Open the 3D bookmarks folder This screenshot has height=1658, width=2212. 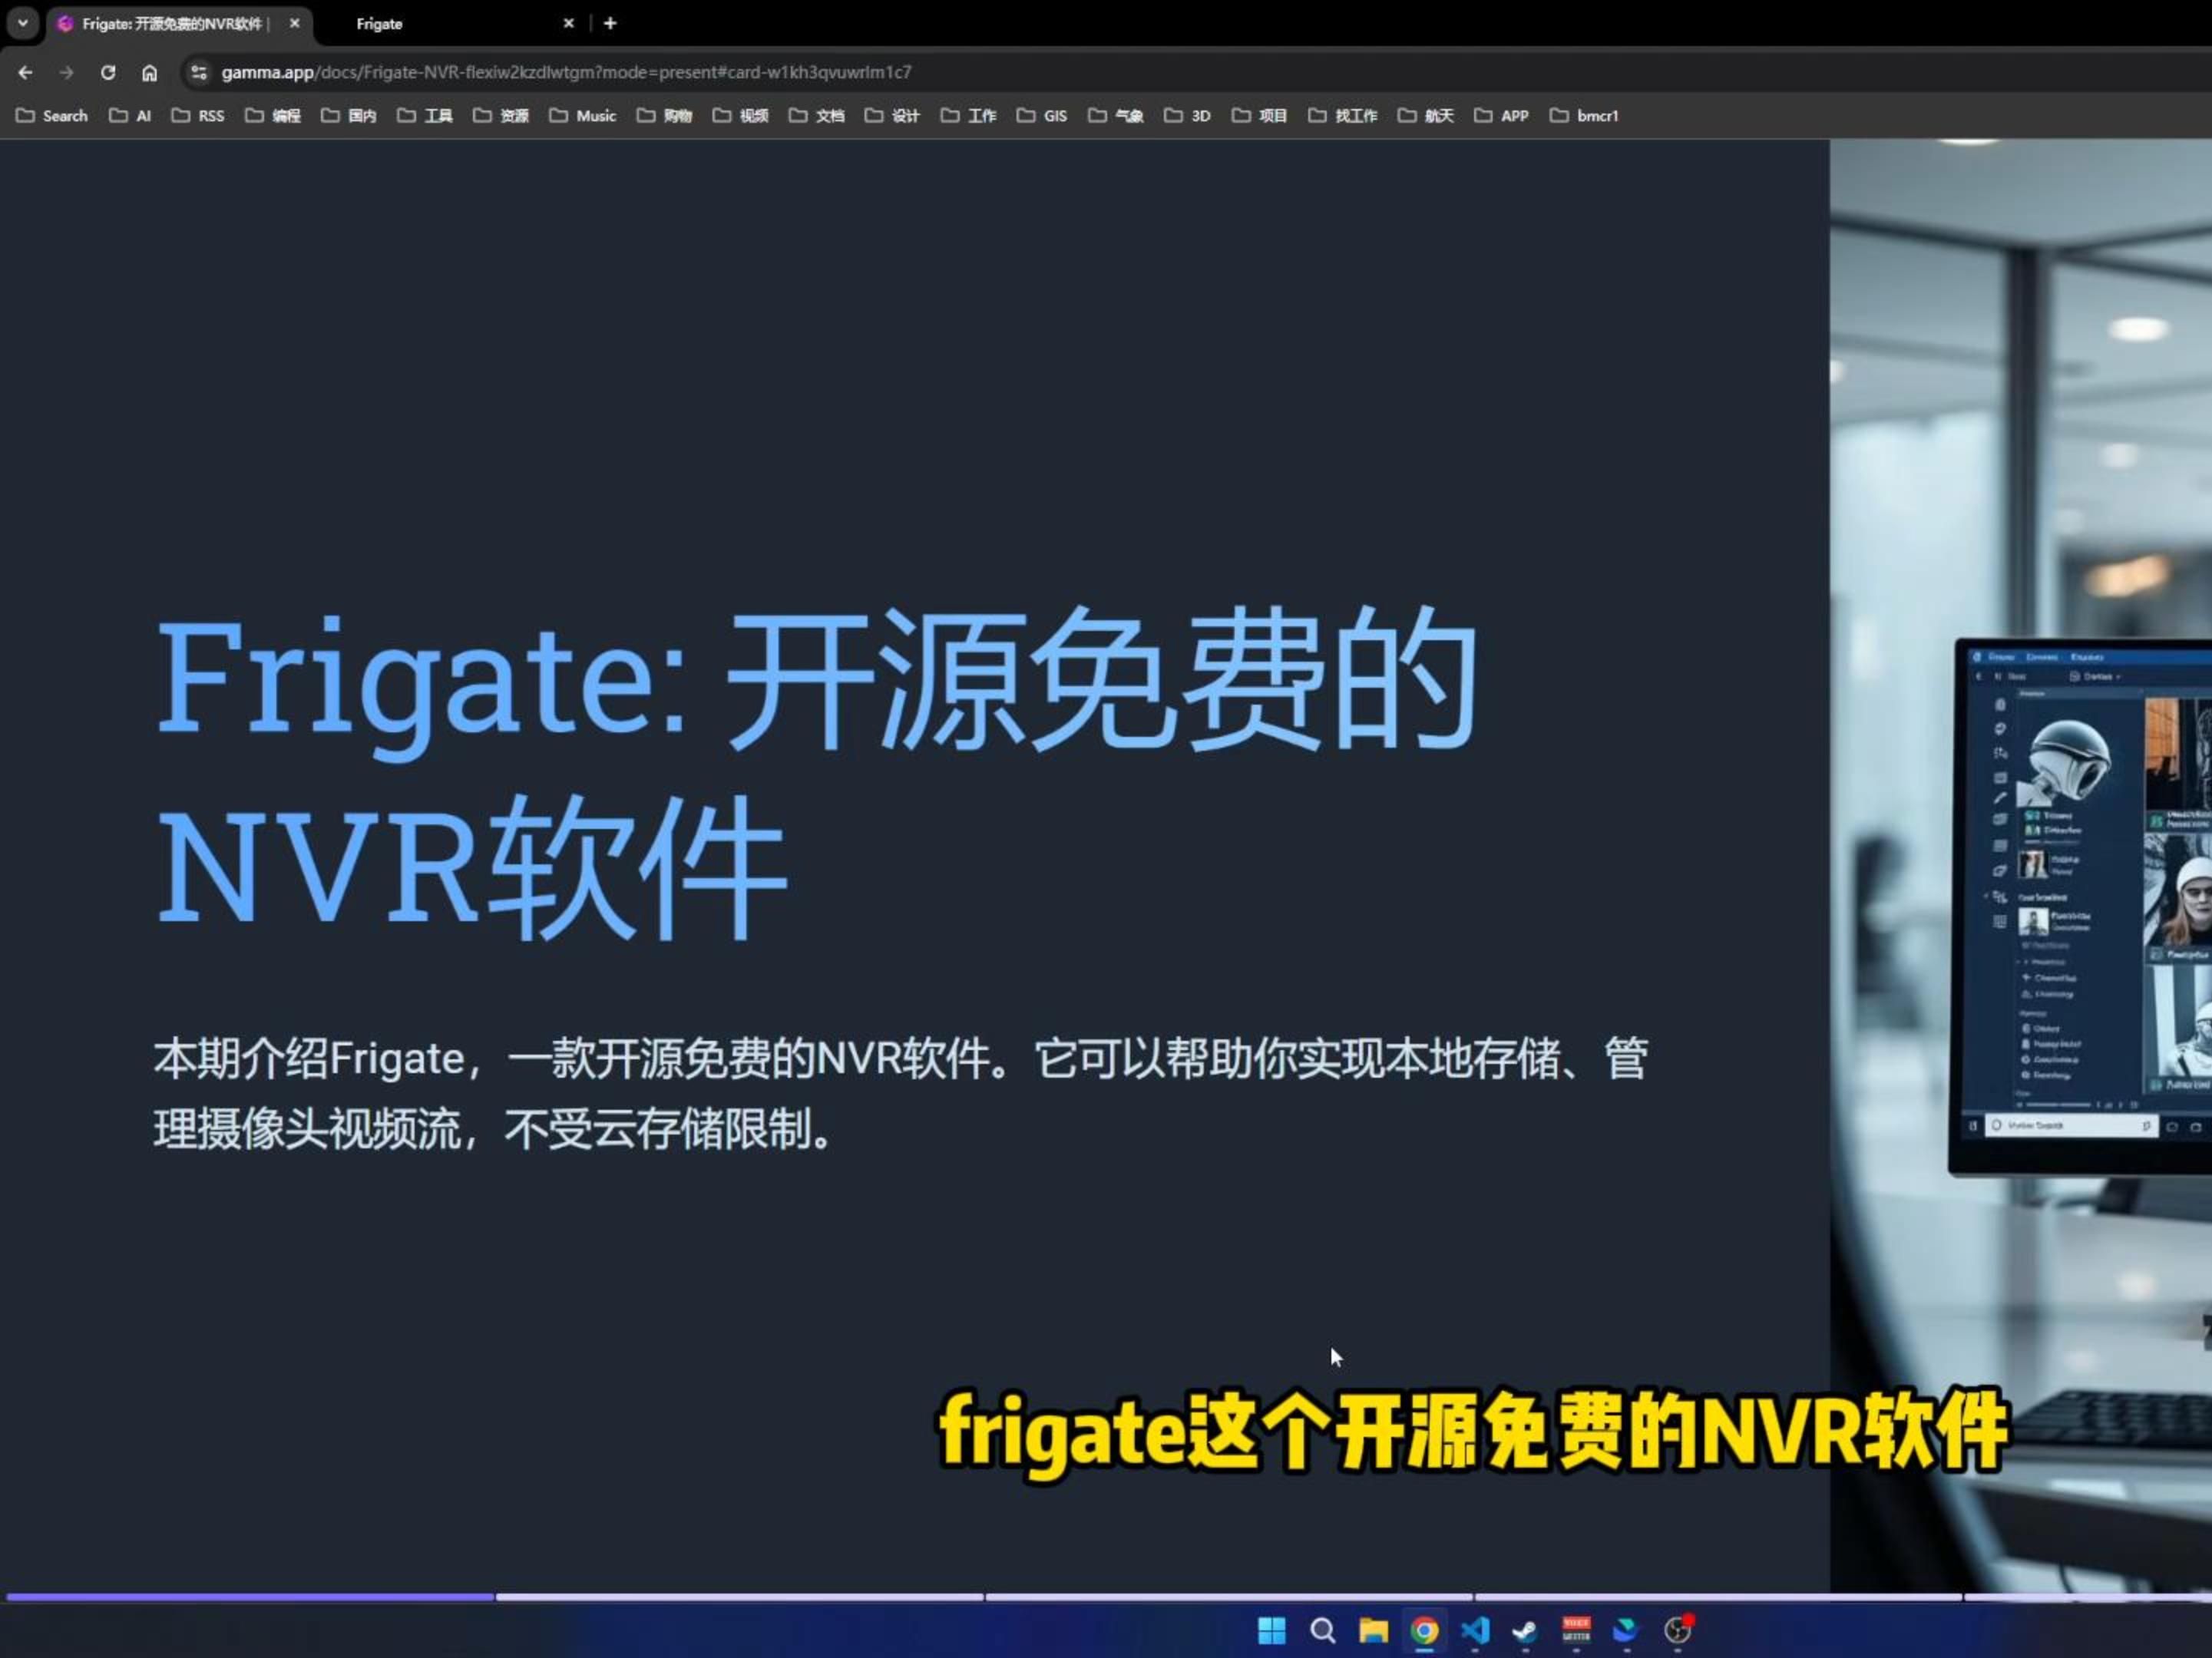[1188, 116]
